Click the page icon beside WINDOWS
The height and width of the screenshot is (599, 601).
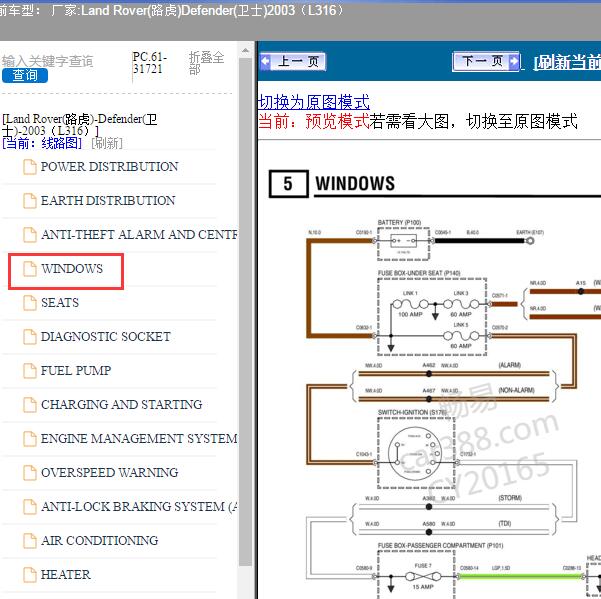click(30, 269)
